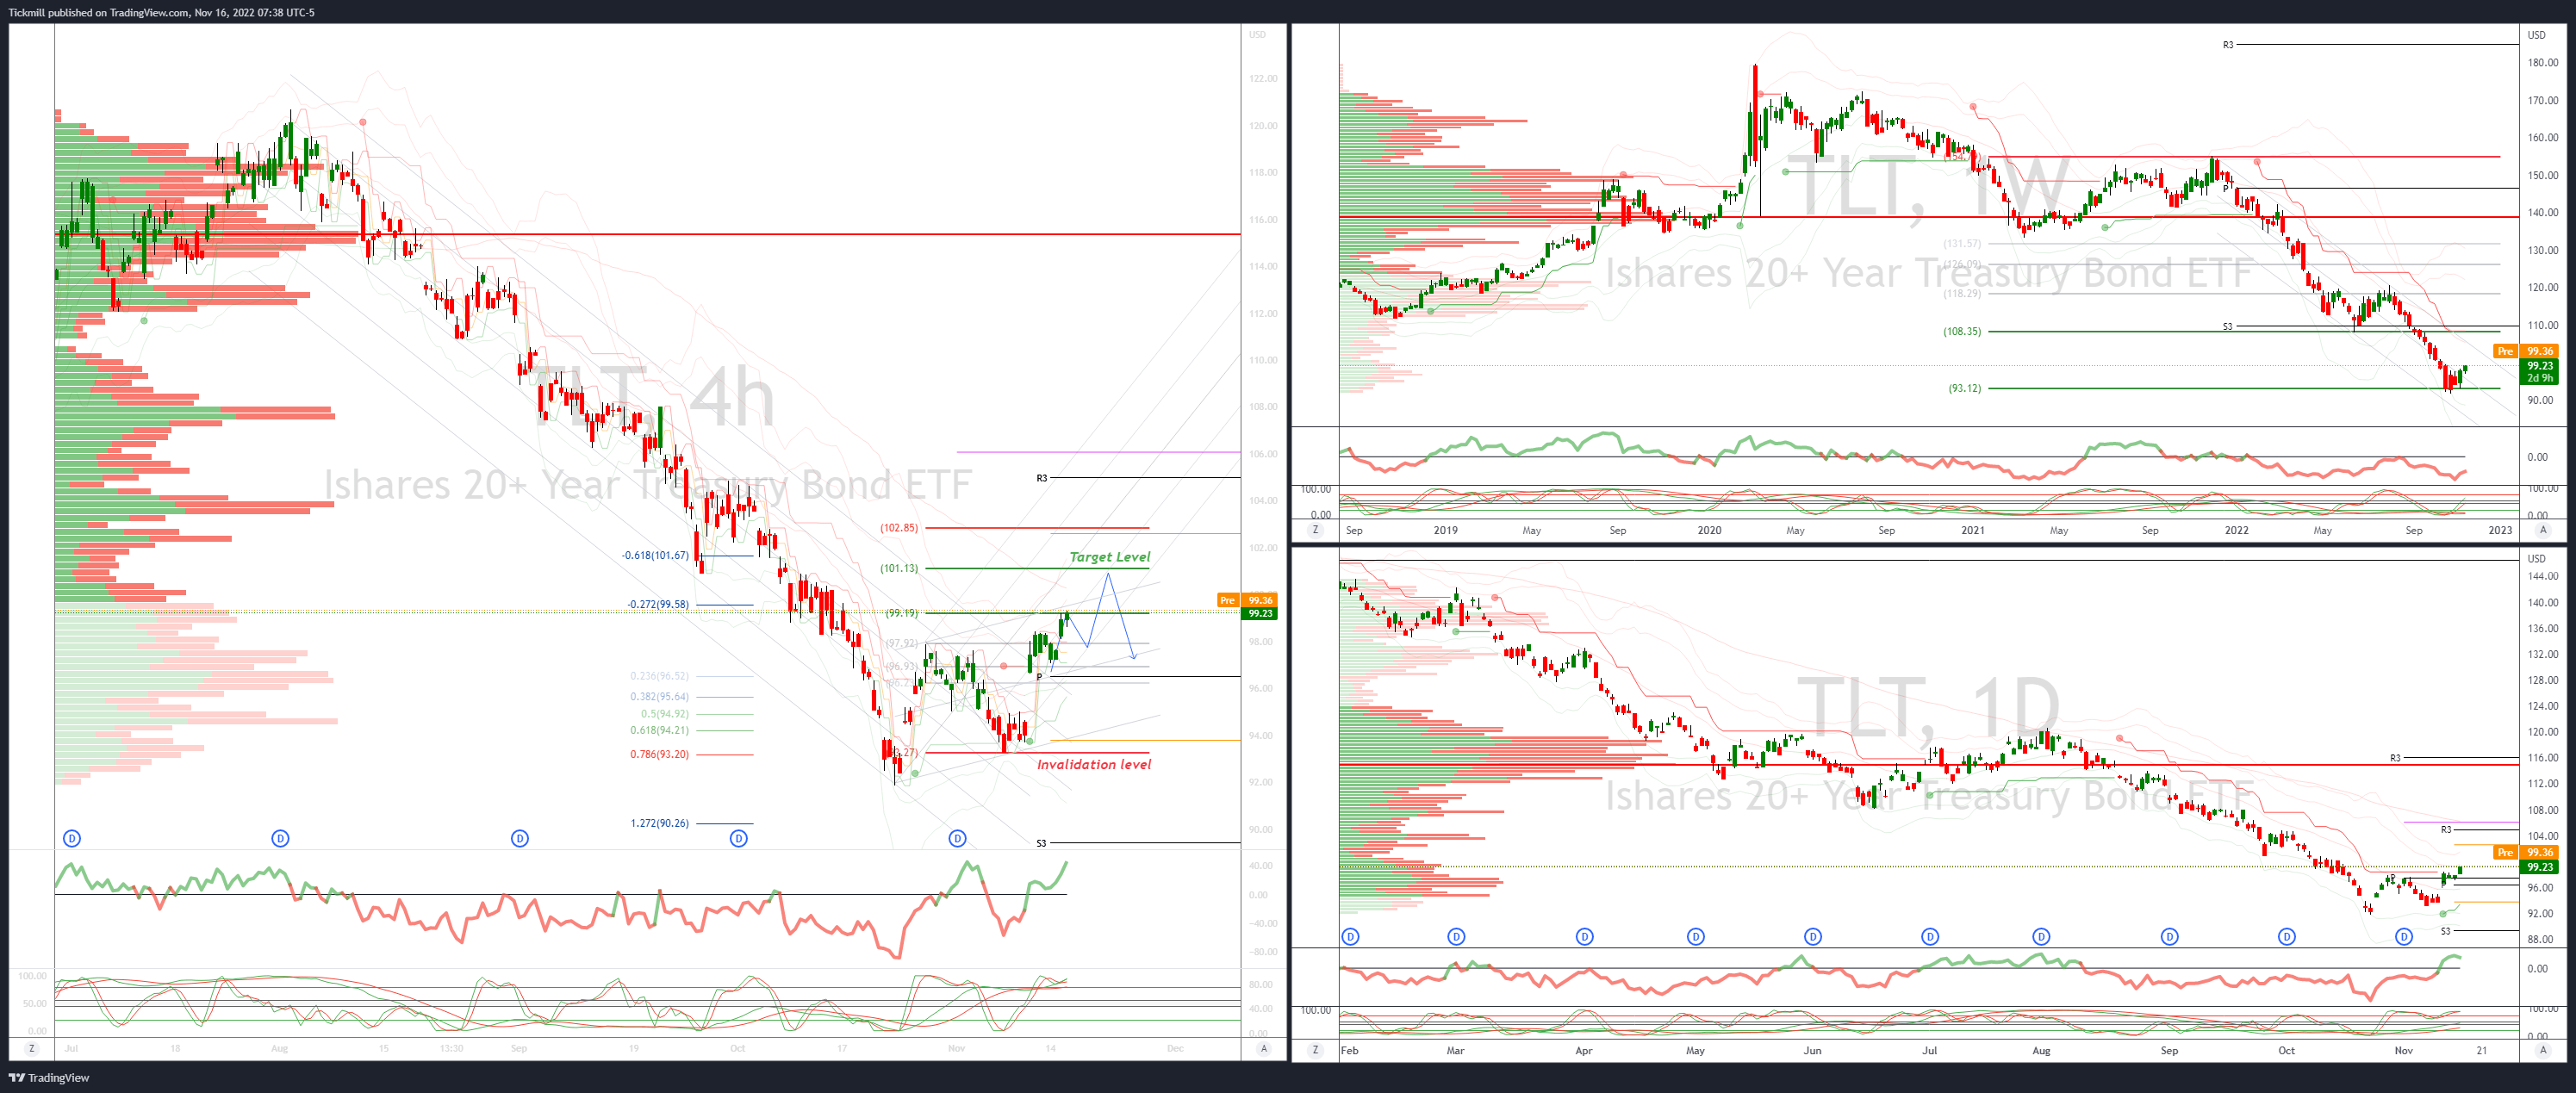Click November dividend marker on 4h chart
The height and width of the screenshot is (1093, 2576).
pos(958,838)
